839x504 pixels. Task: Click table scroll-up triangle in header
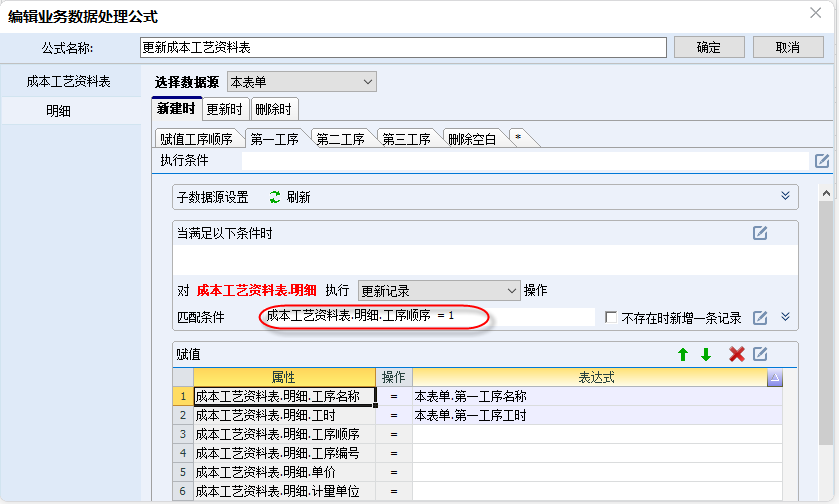774,378
